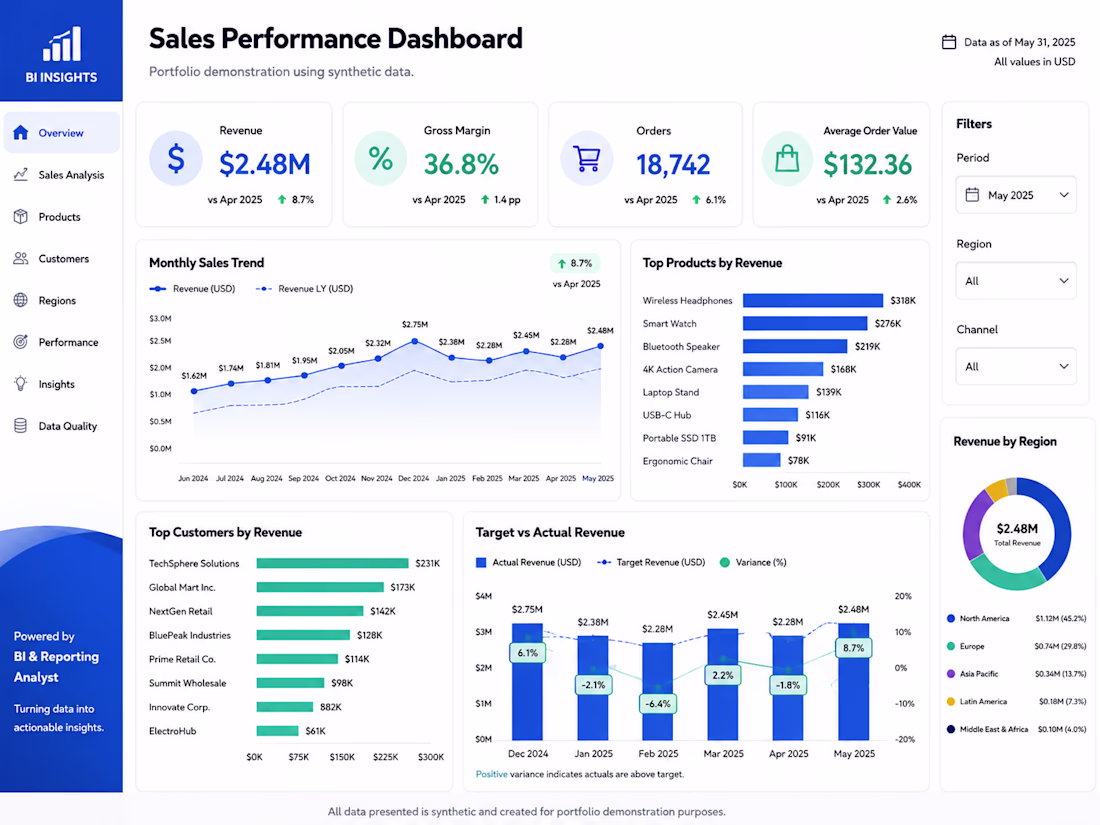Viewport: 1100px width, 825px height.
Task: Toggle Revenue (USD) legend in sales trend
Action: [x=192, y=288]
